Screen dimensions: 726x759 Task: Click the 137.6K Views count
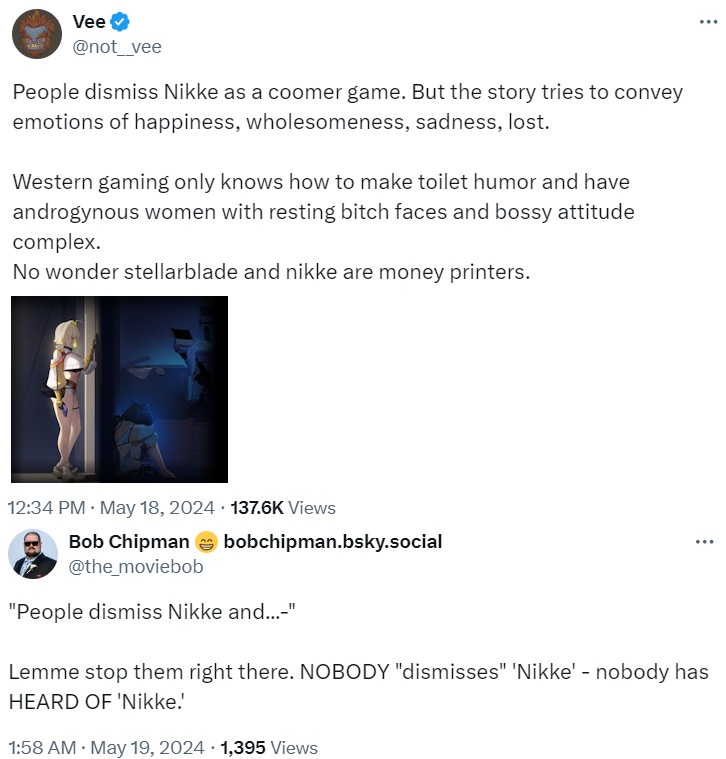283,508
